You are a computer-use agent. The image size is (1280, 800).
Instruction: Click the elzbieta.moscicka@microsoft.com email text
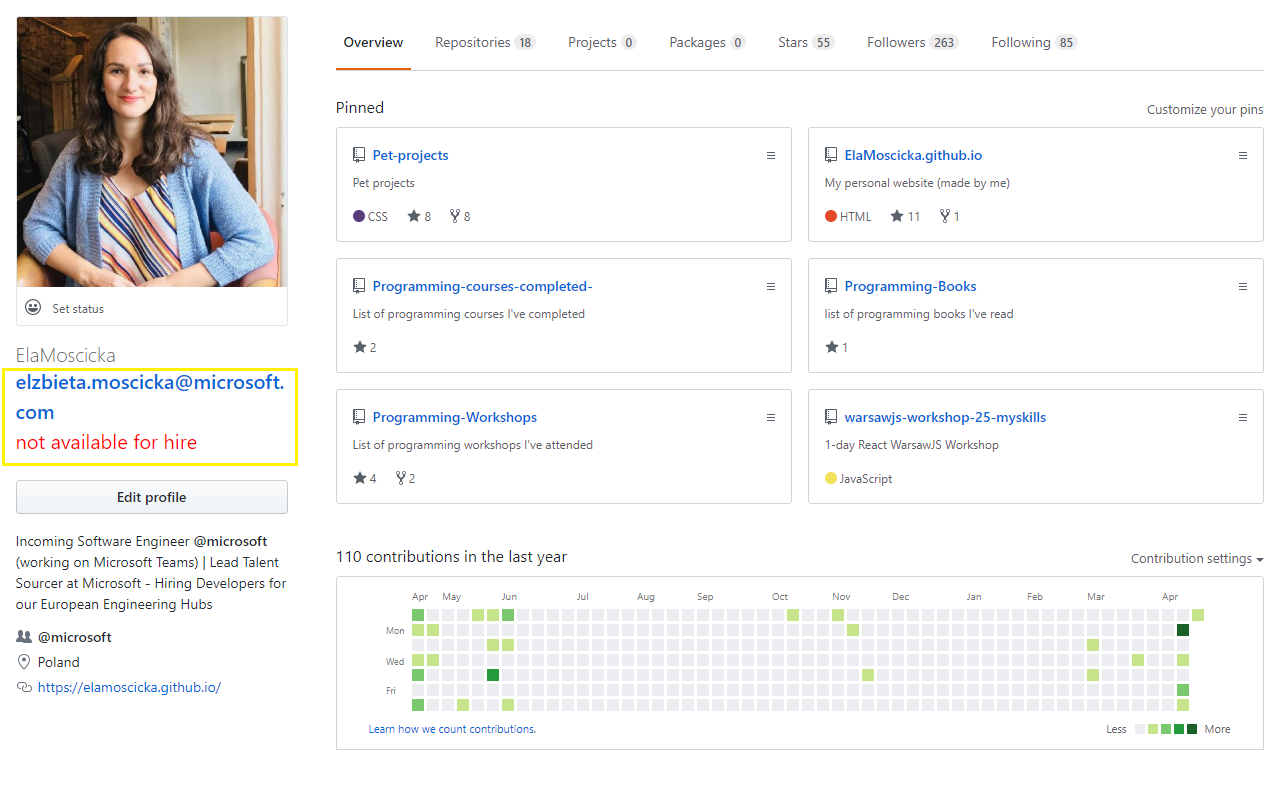[x=150, y=397]
